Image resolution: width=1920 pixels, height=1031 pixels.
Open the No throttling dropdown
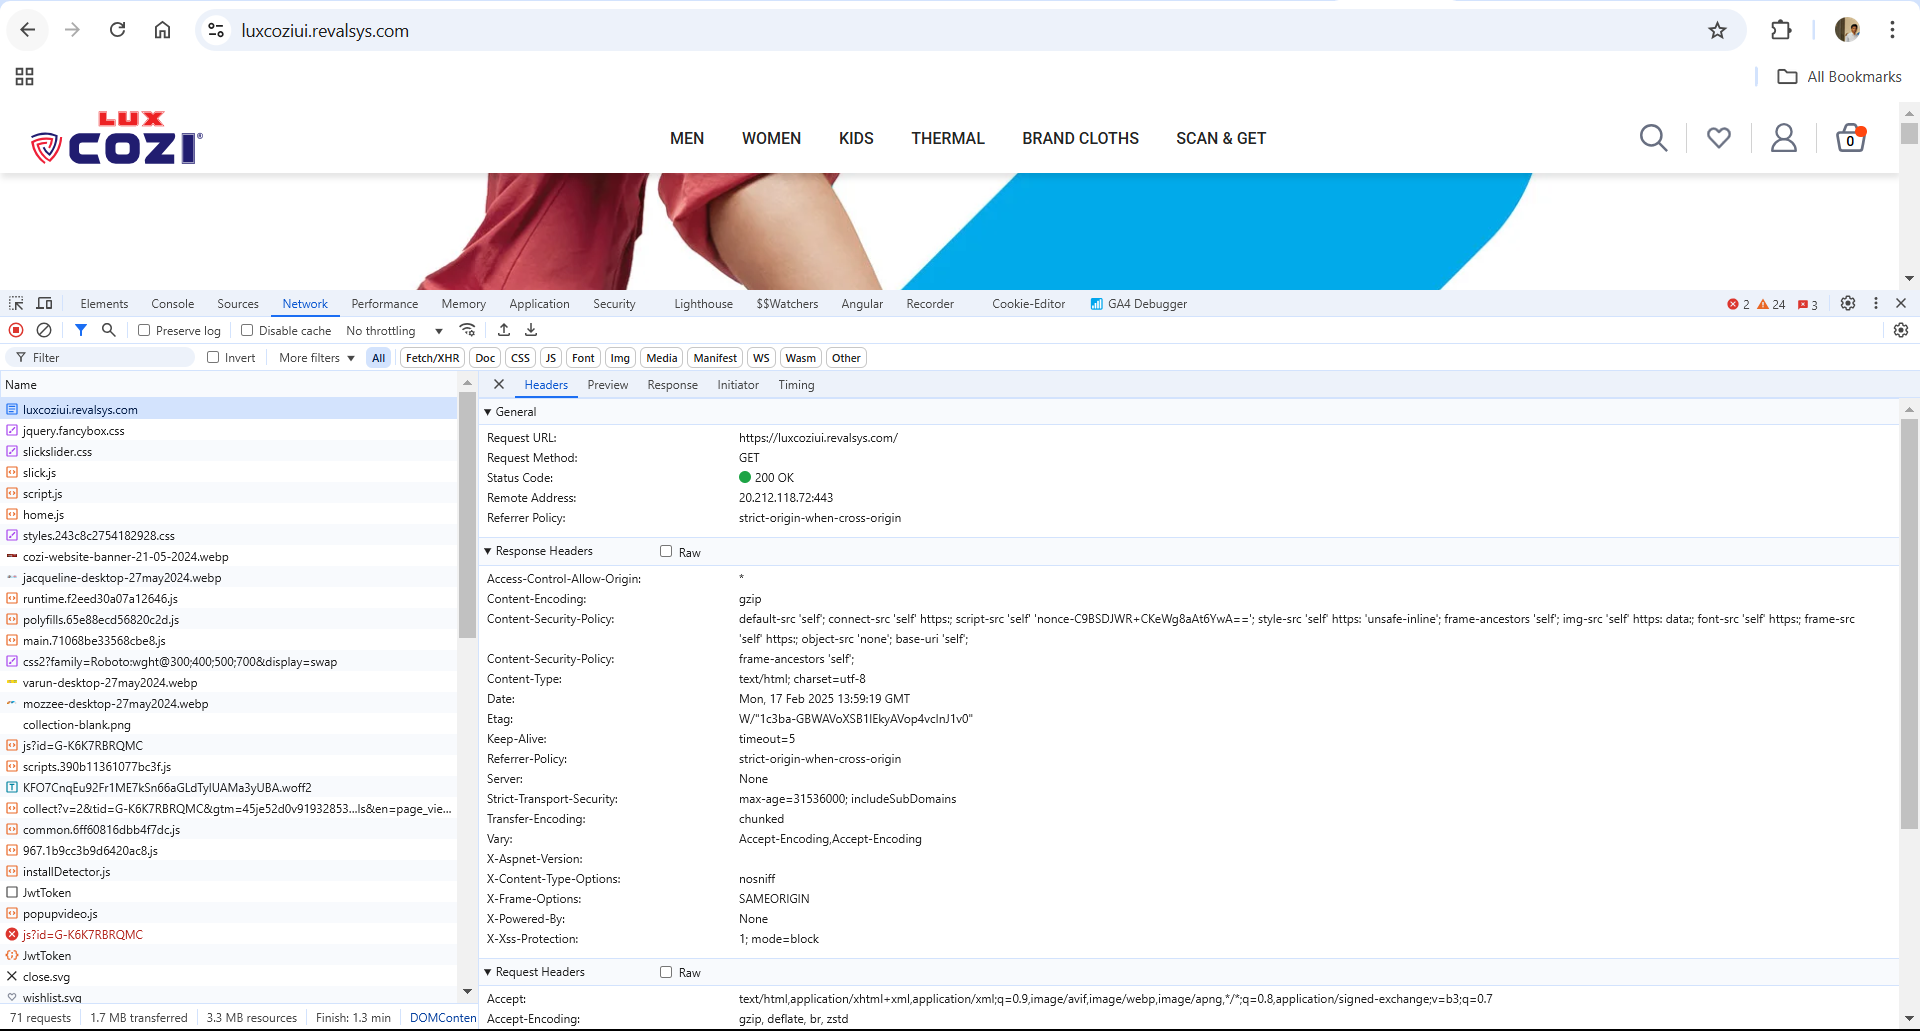[394, 331]
